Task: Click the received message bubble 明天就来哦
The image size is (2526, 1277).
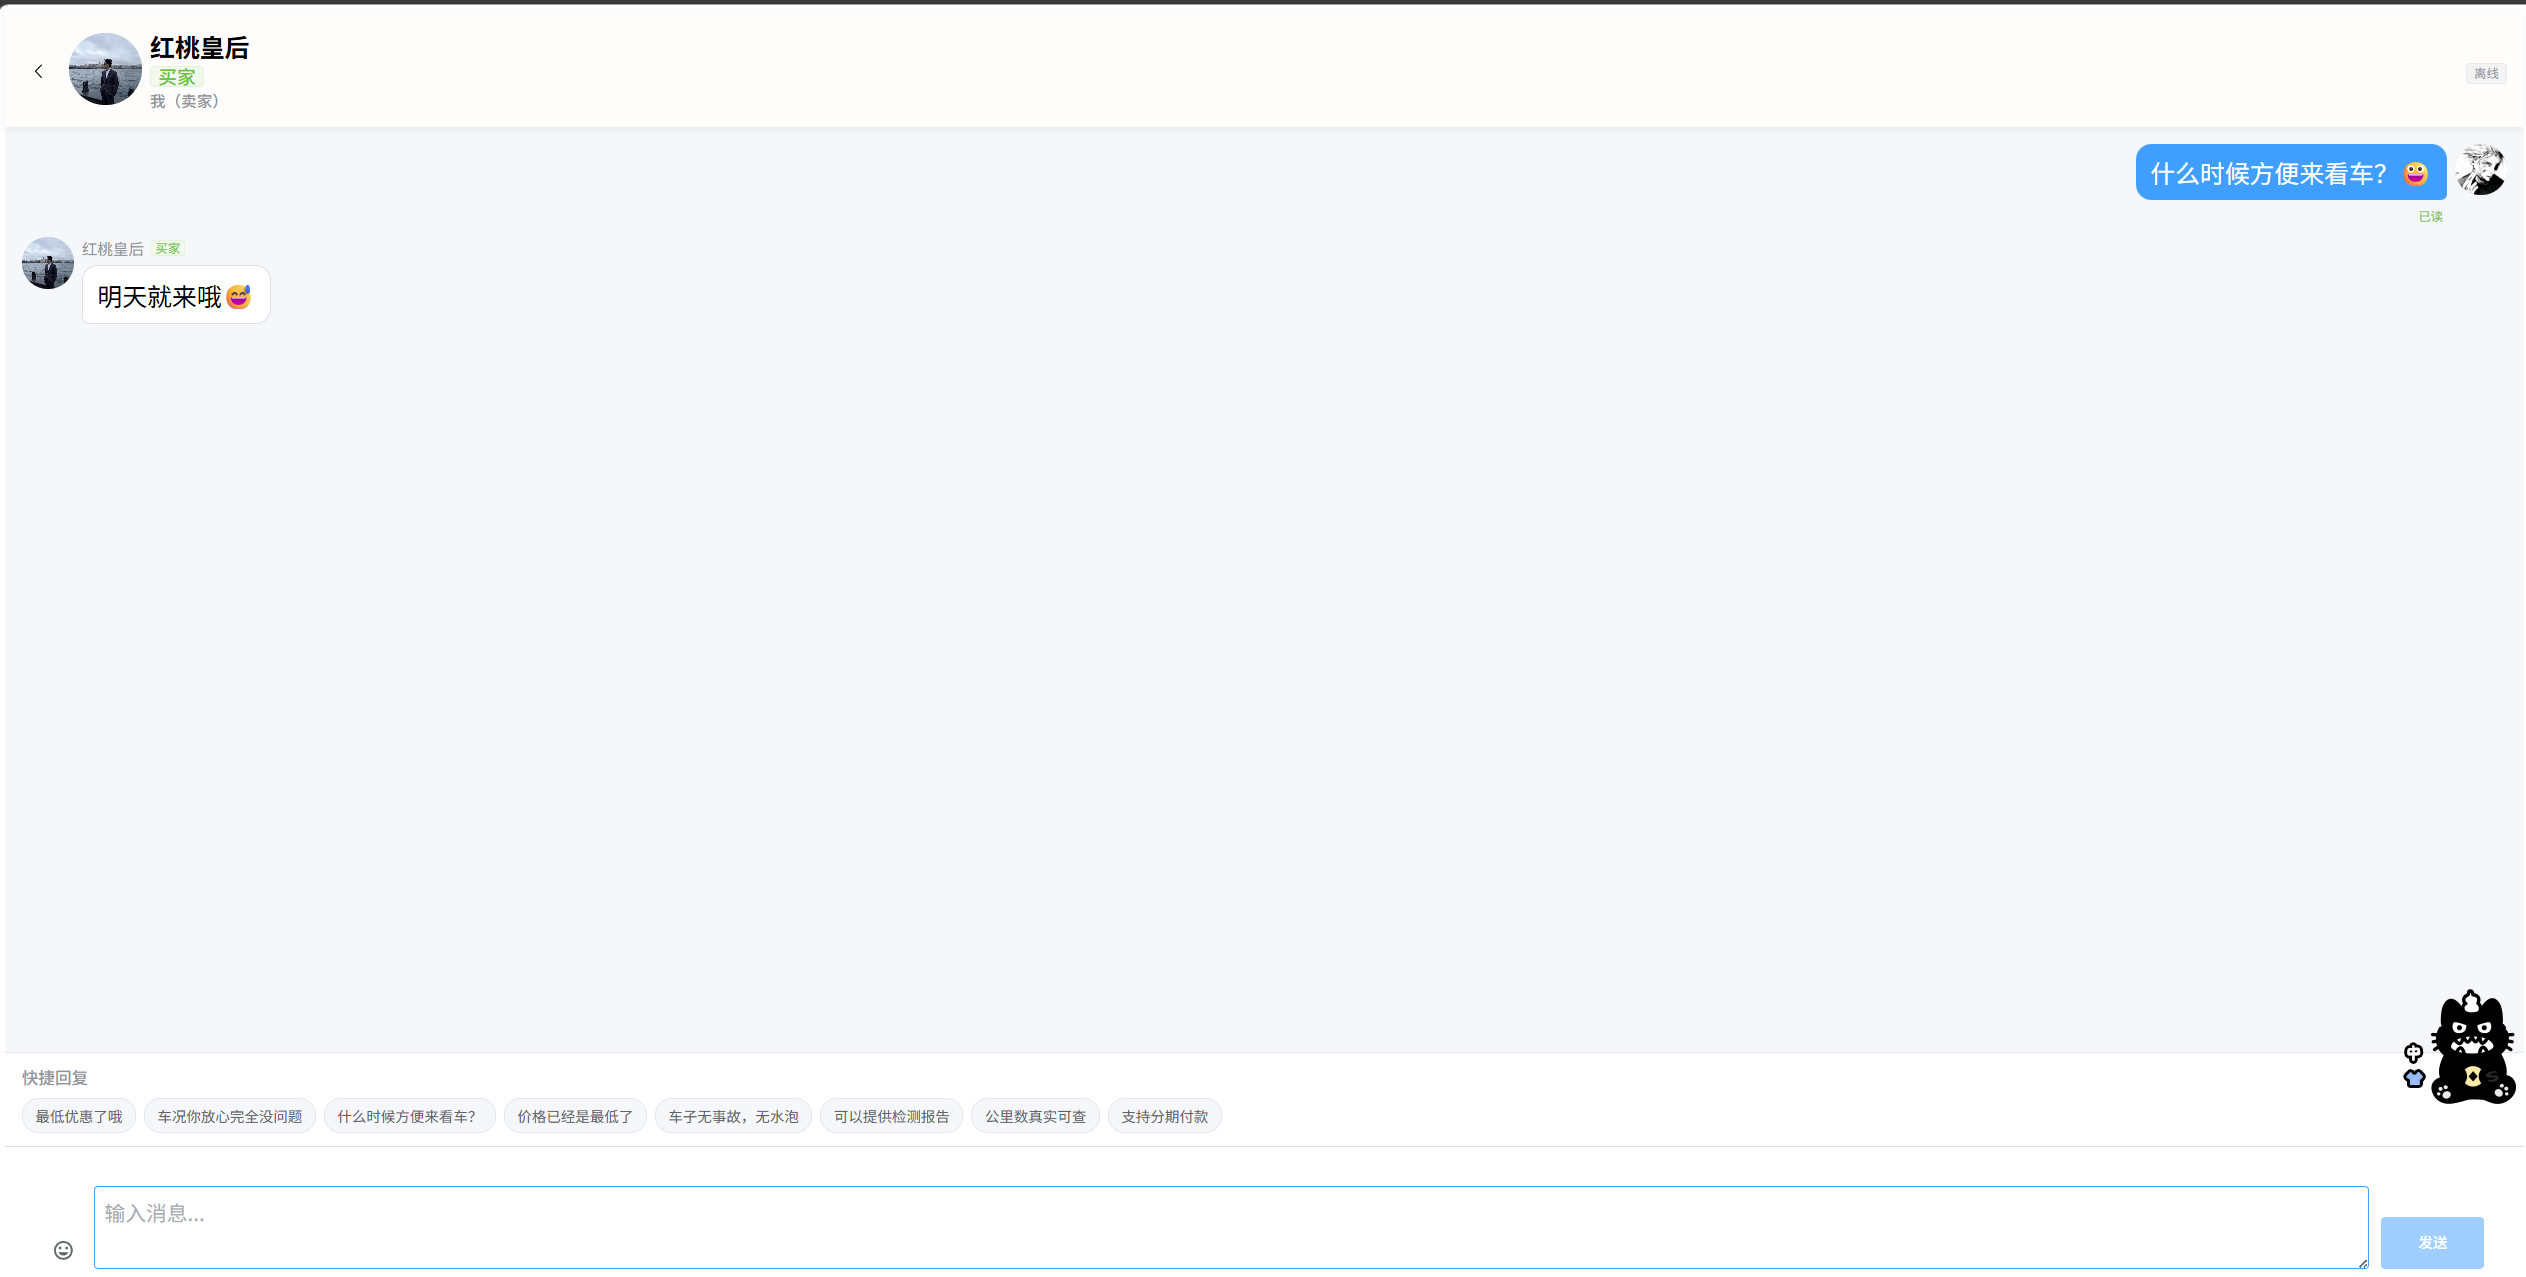Action: click(176, 295)
